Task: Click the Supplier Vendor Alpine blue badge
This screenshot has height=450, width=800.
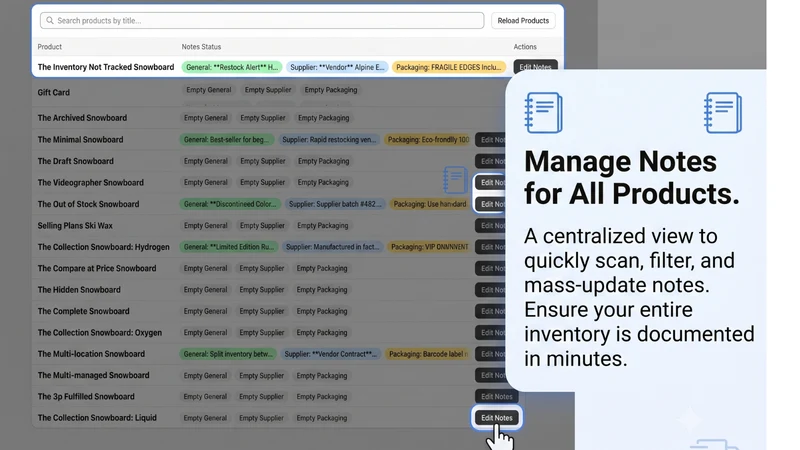Action: pyautogui.click(x=337, y=67)
